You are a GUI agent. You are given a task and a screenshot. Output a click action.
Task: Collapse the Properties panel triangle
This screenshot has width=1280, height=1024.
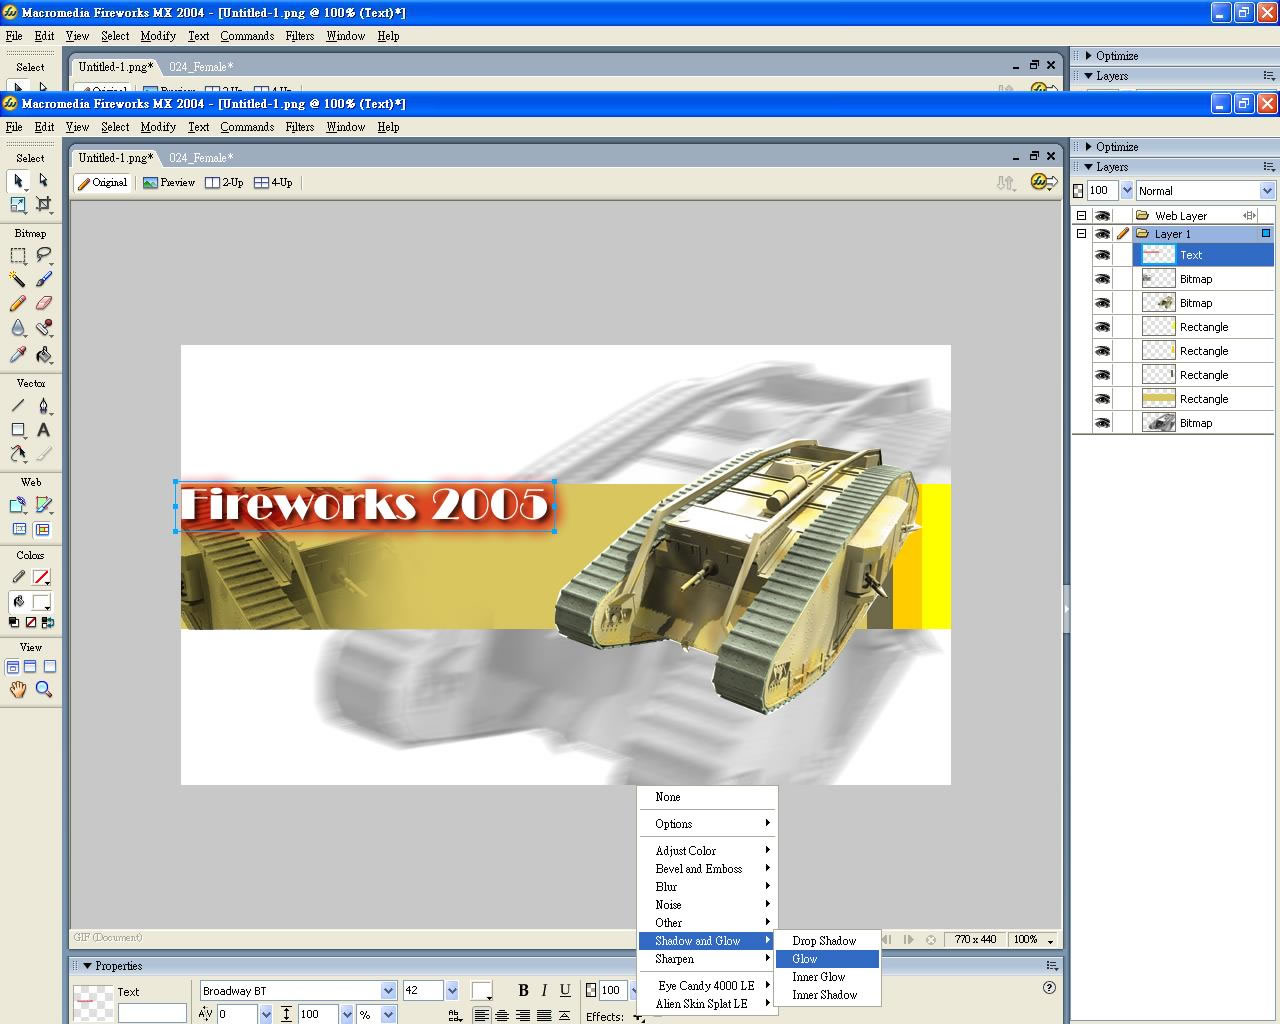[x=87, y=966]
